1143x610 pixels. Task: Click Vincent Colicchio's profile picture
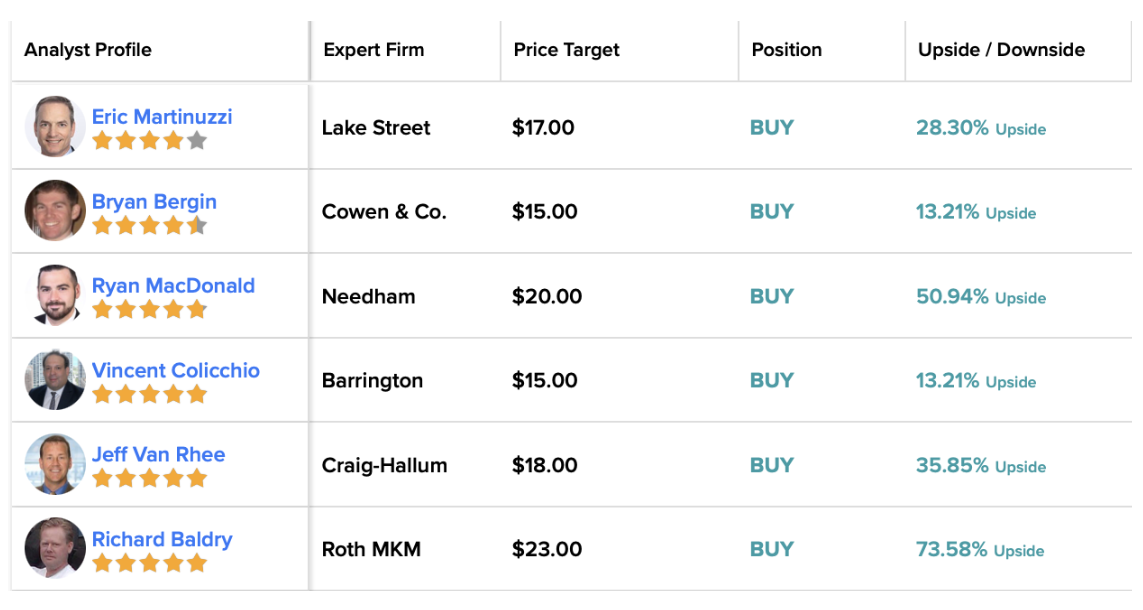click(x=55, y=380)
